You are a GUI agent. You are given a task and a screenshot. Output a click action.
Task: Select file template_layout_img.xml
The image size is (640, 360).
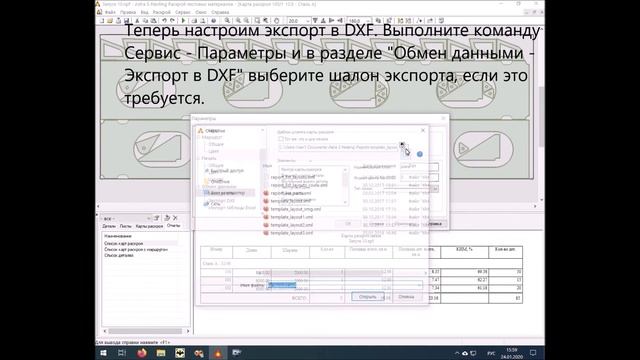[296, 209]
